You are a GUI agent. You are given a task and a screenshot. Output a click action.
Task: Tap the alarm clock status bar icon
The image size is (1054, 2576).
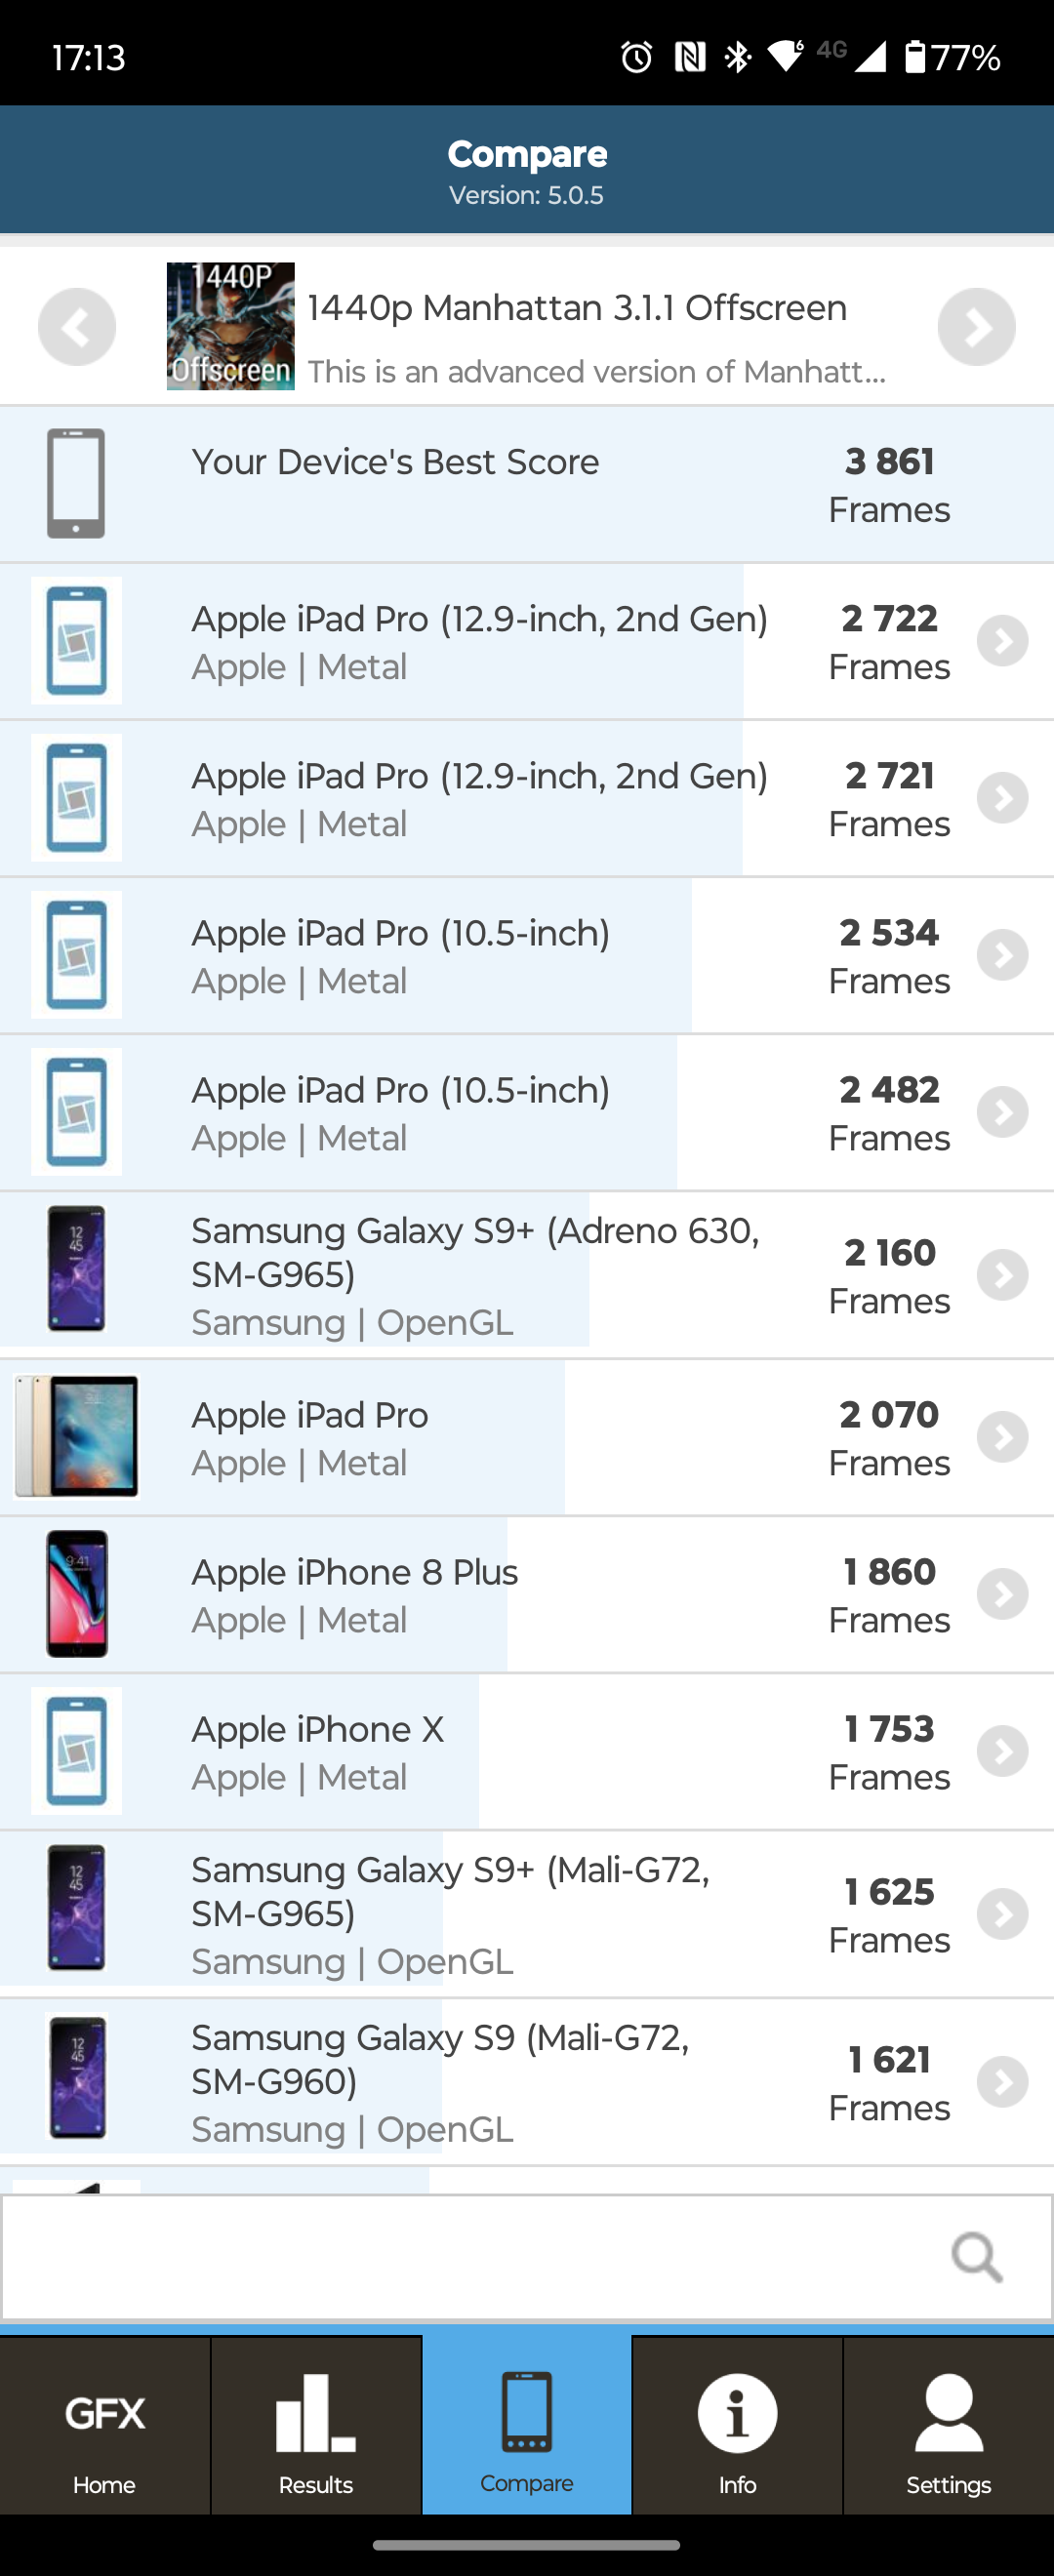(636, 57)
